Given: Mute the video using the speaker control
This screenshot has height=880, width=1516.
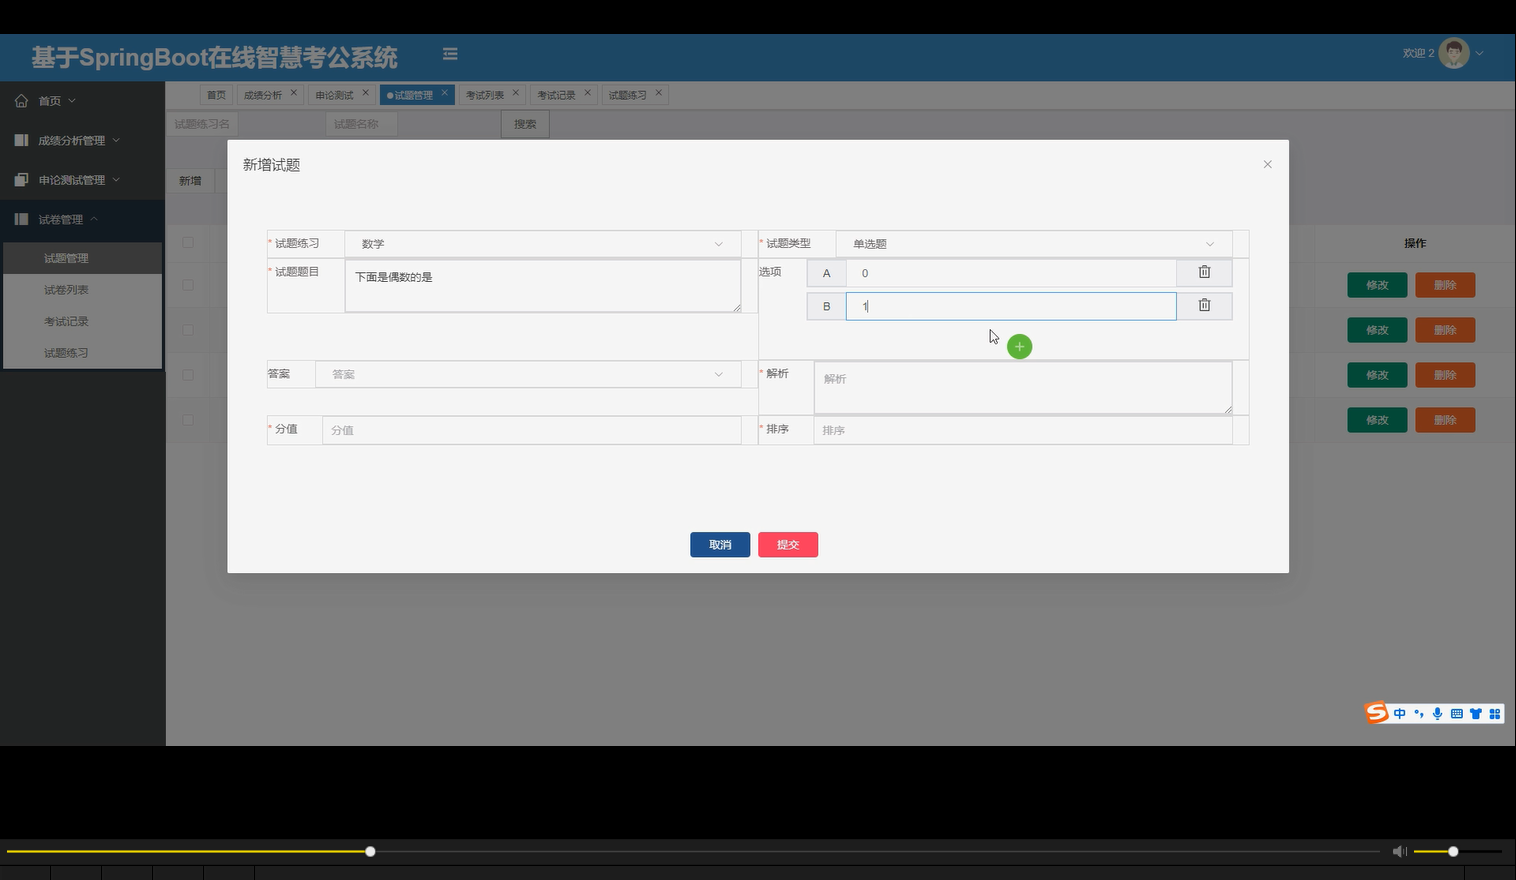Looking at the screenshot, I should click(x=1399, y=851).
